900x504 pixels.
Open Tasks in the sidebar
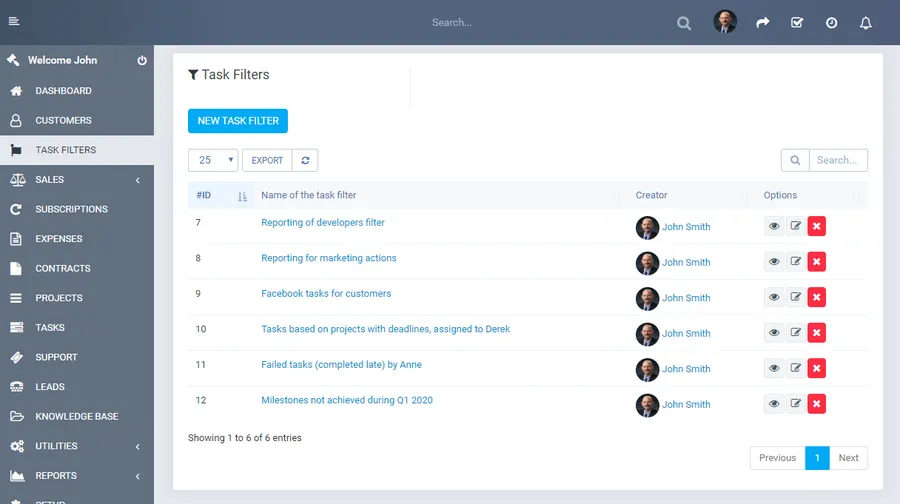tap(77, 328)
